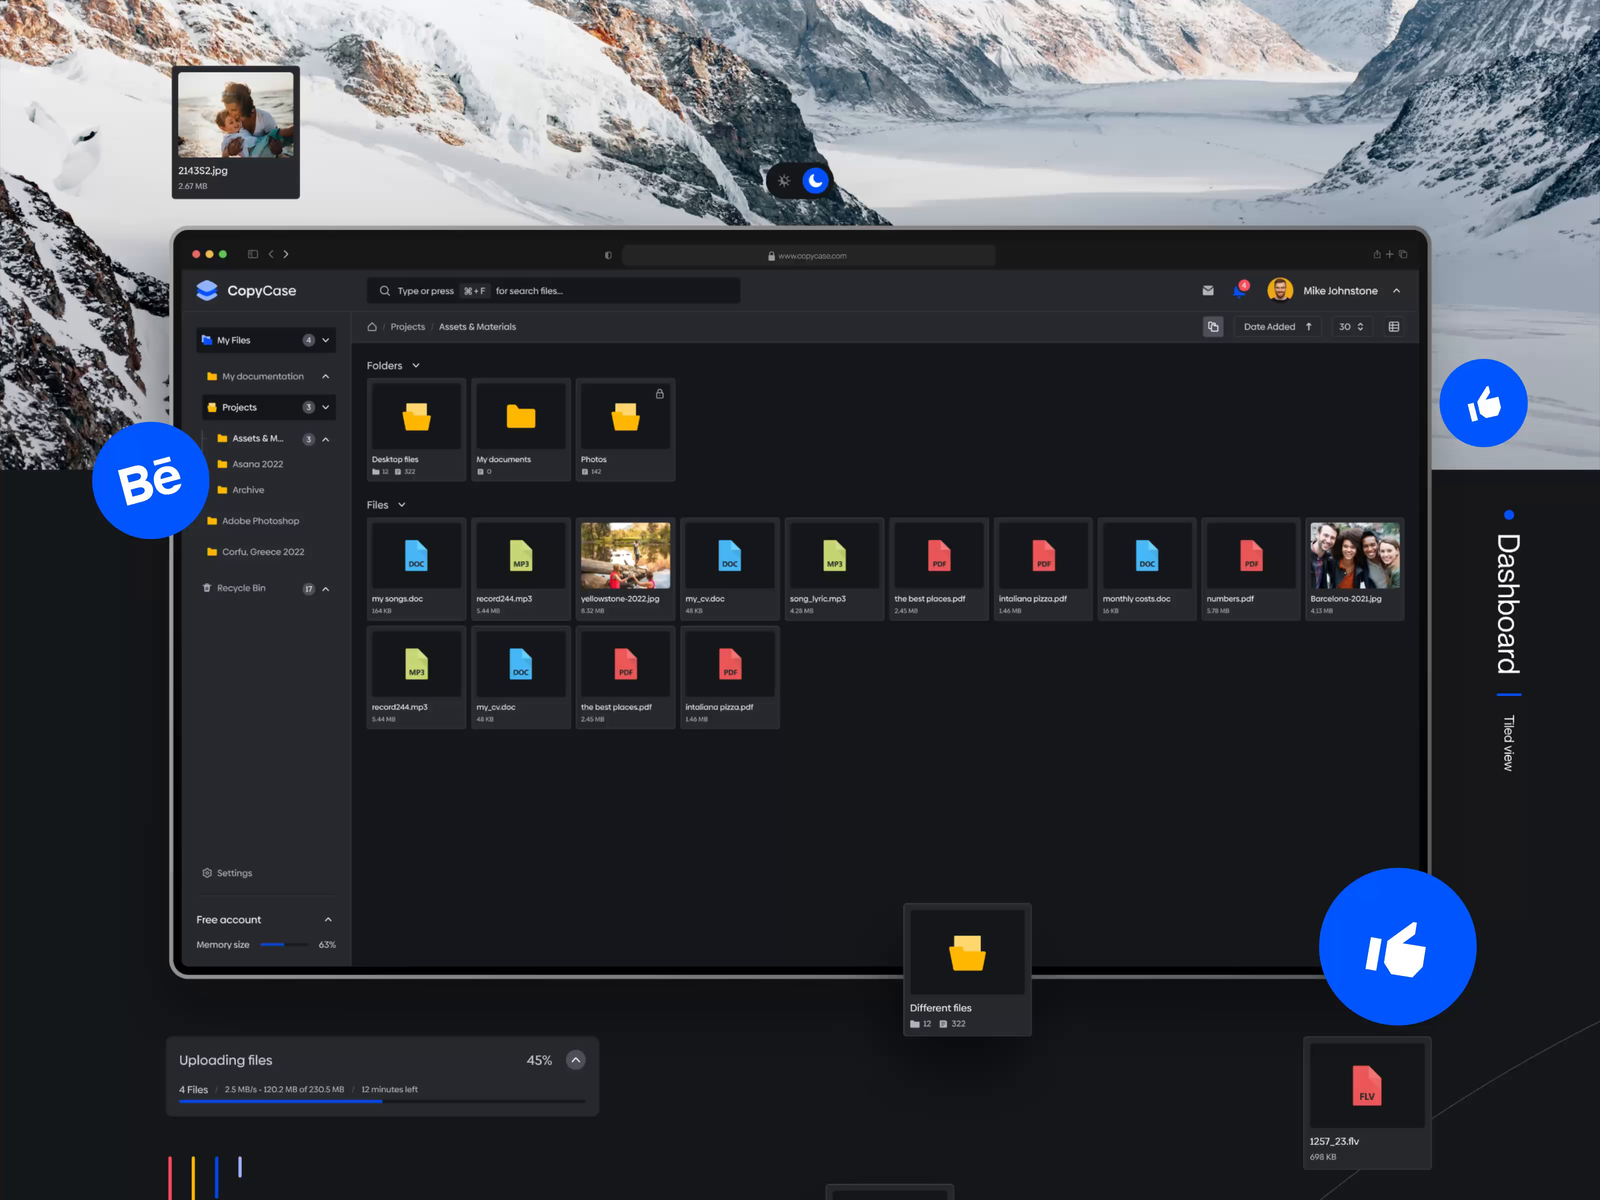The image size is (1600, 1200).
Task: Open notifications bell with red badge
Action: pyautogui.click(x=1240, y=290)
